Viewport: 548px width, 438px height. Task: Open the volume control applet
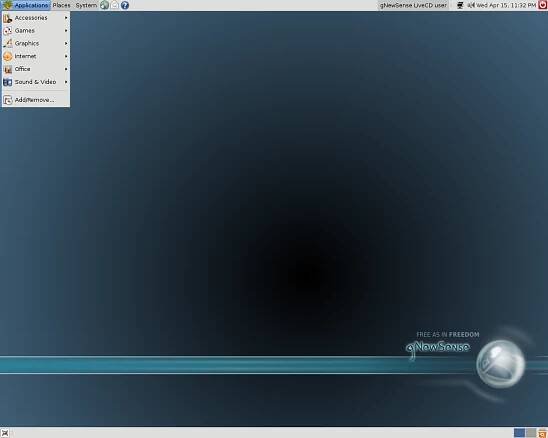471,5
